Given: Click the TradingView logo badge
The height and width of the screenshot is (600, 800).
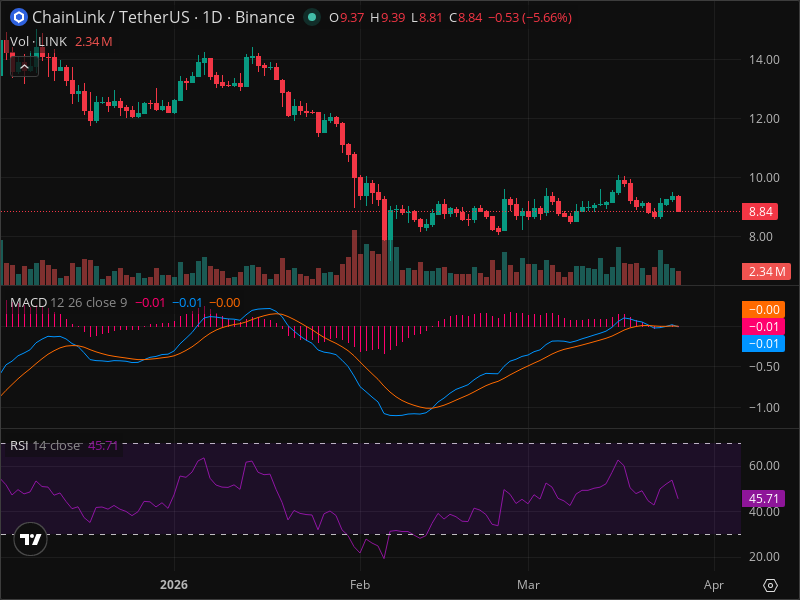Looking at the screenshot, I should pyautogui.click(x=31, y=539).
